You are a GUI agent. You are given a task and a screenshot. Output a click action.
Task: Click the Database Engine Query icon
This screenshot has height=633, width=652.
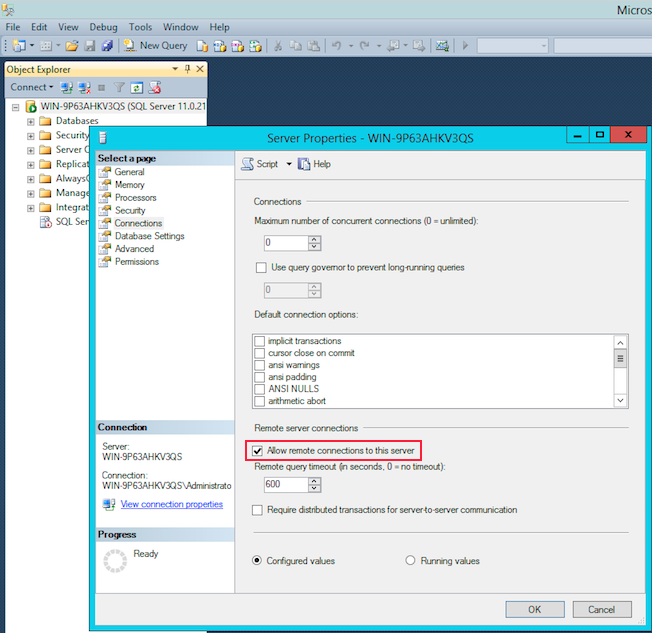click(203, 46)
